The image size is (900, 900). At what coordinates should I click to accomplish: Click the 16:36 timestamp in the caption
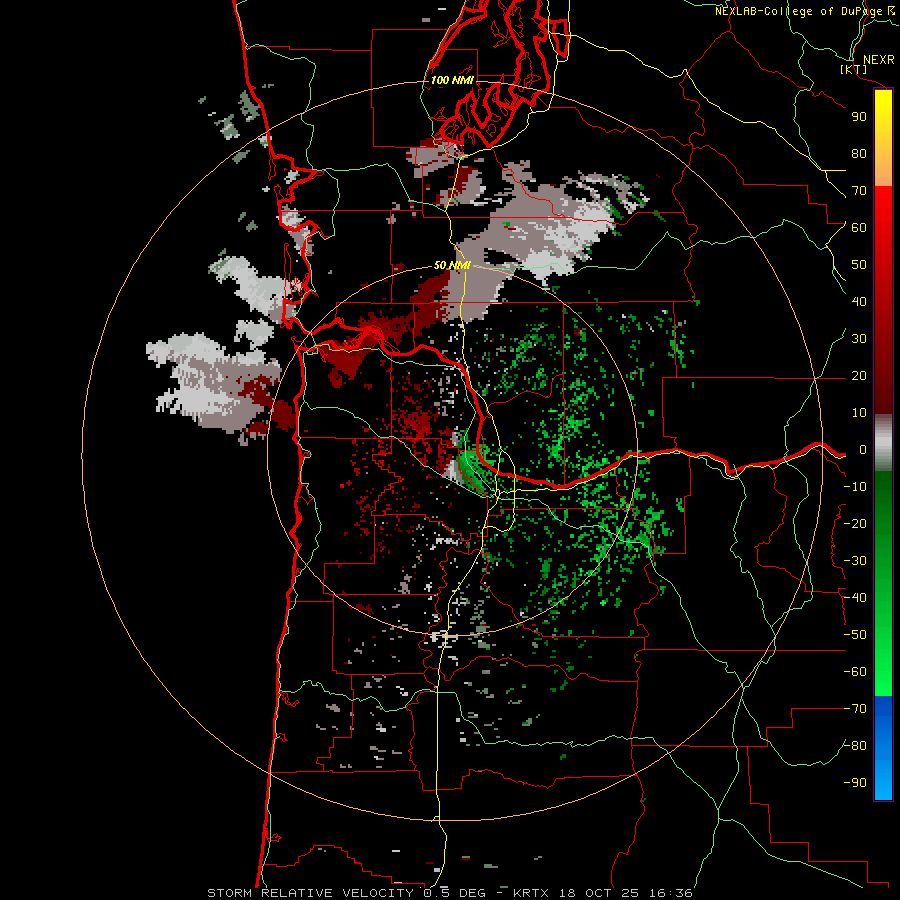670,893
